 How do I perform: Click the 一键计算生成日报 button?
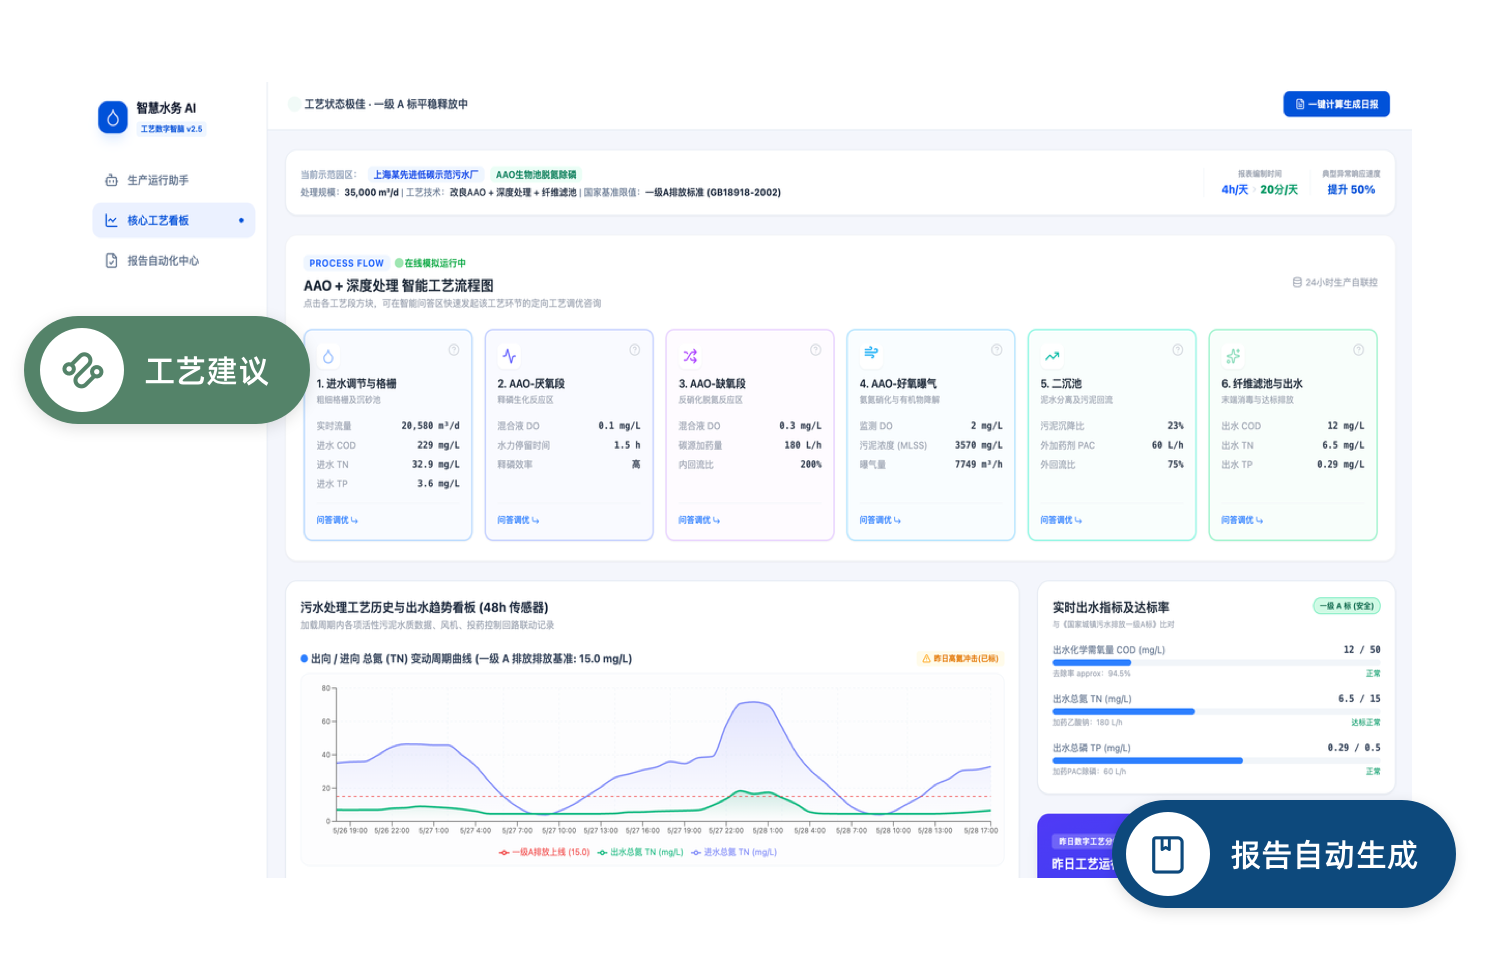(1336, 104)
